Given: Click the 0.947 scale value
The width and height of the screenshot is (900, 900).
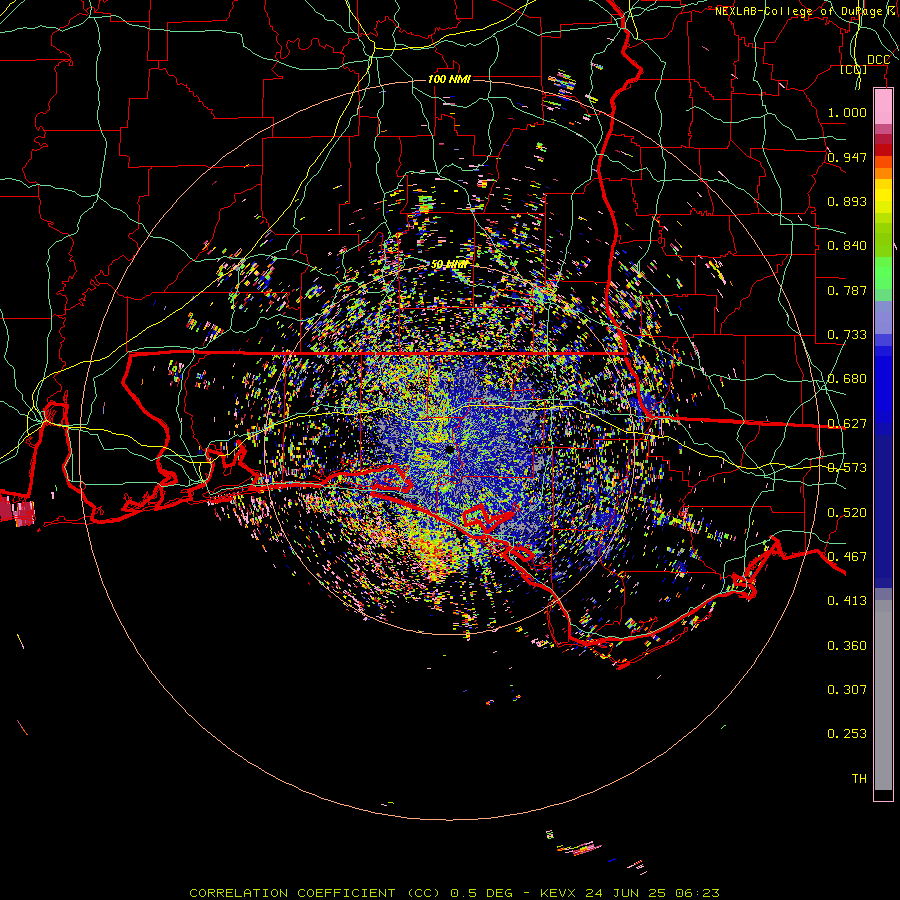Looking at the screenshot, I should point(847,157).
